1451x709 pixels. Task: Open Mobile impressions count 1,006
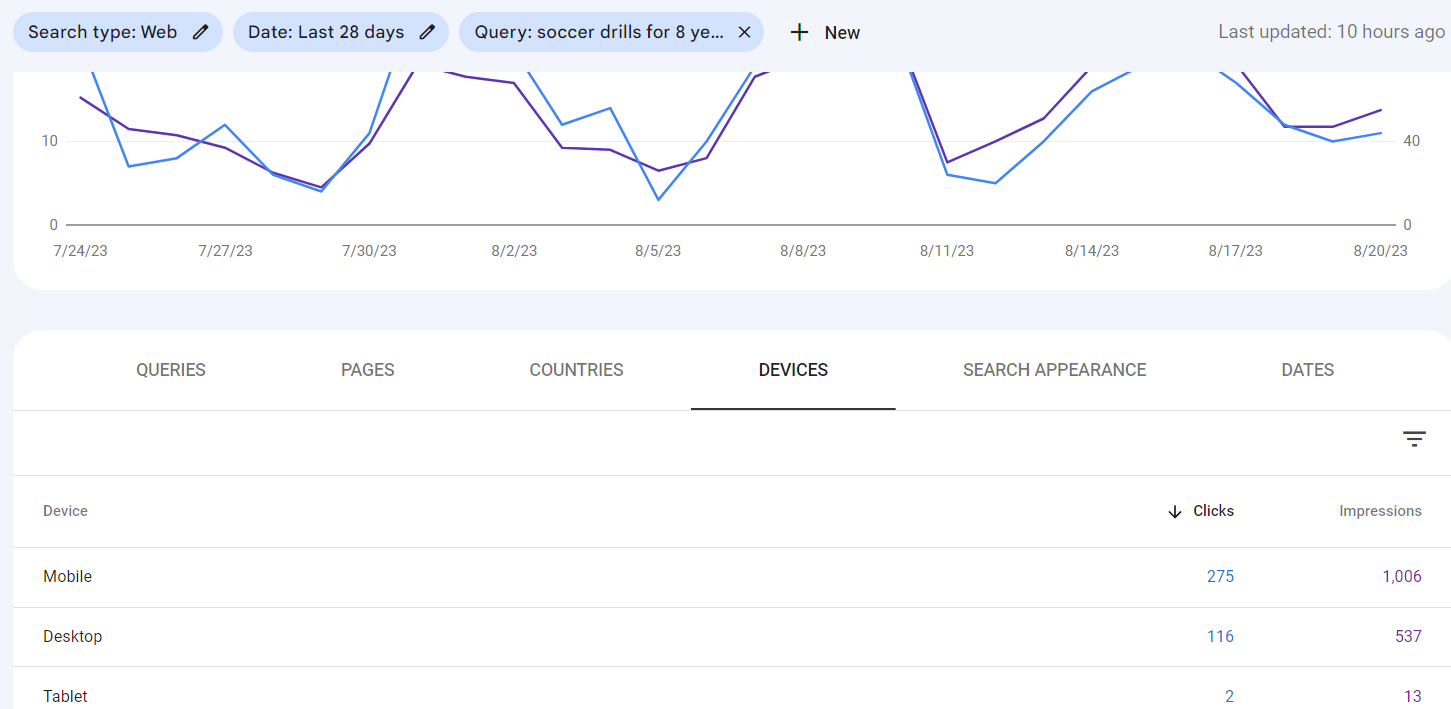(1402, 576)
